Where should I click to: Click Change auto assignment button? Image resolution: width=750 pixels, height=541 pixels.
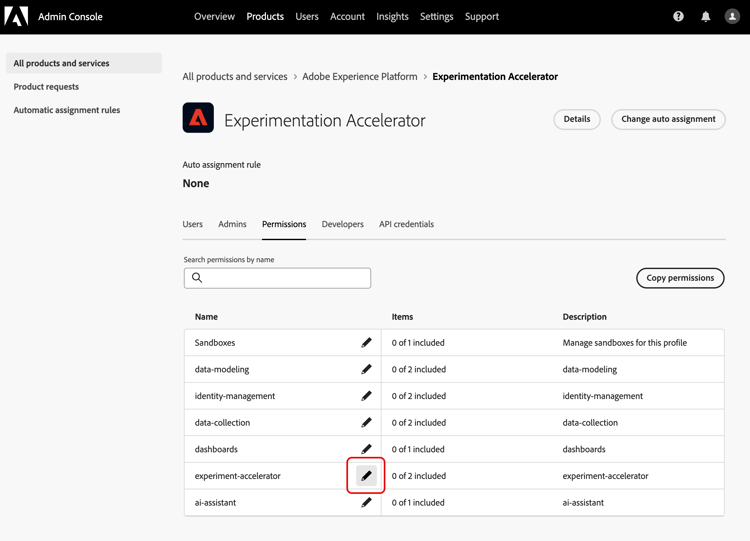click(x=668, y=119)
